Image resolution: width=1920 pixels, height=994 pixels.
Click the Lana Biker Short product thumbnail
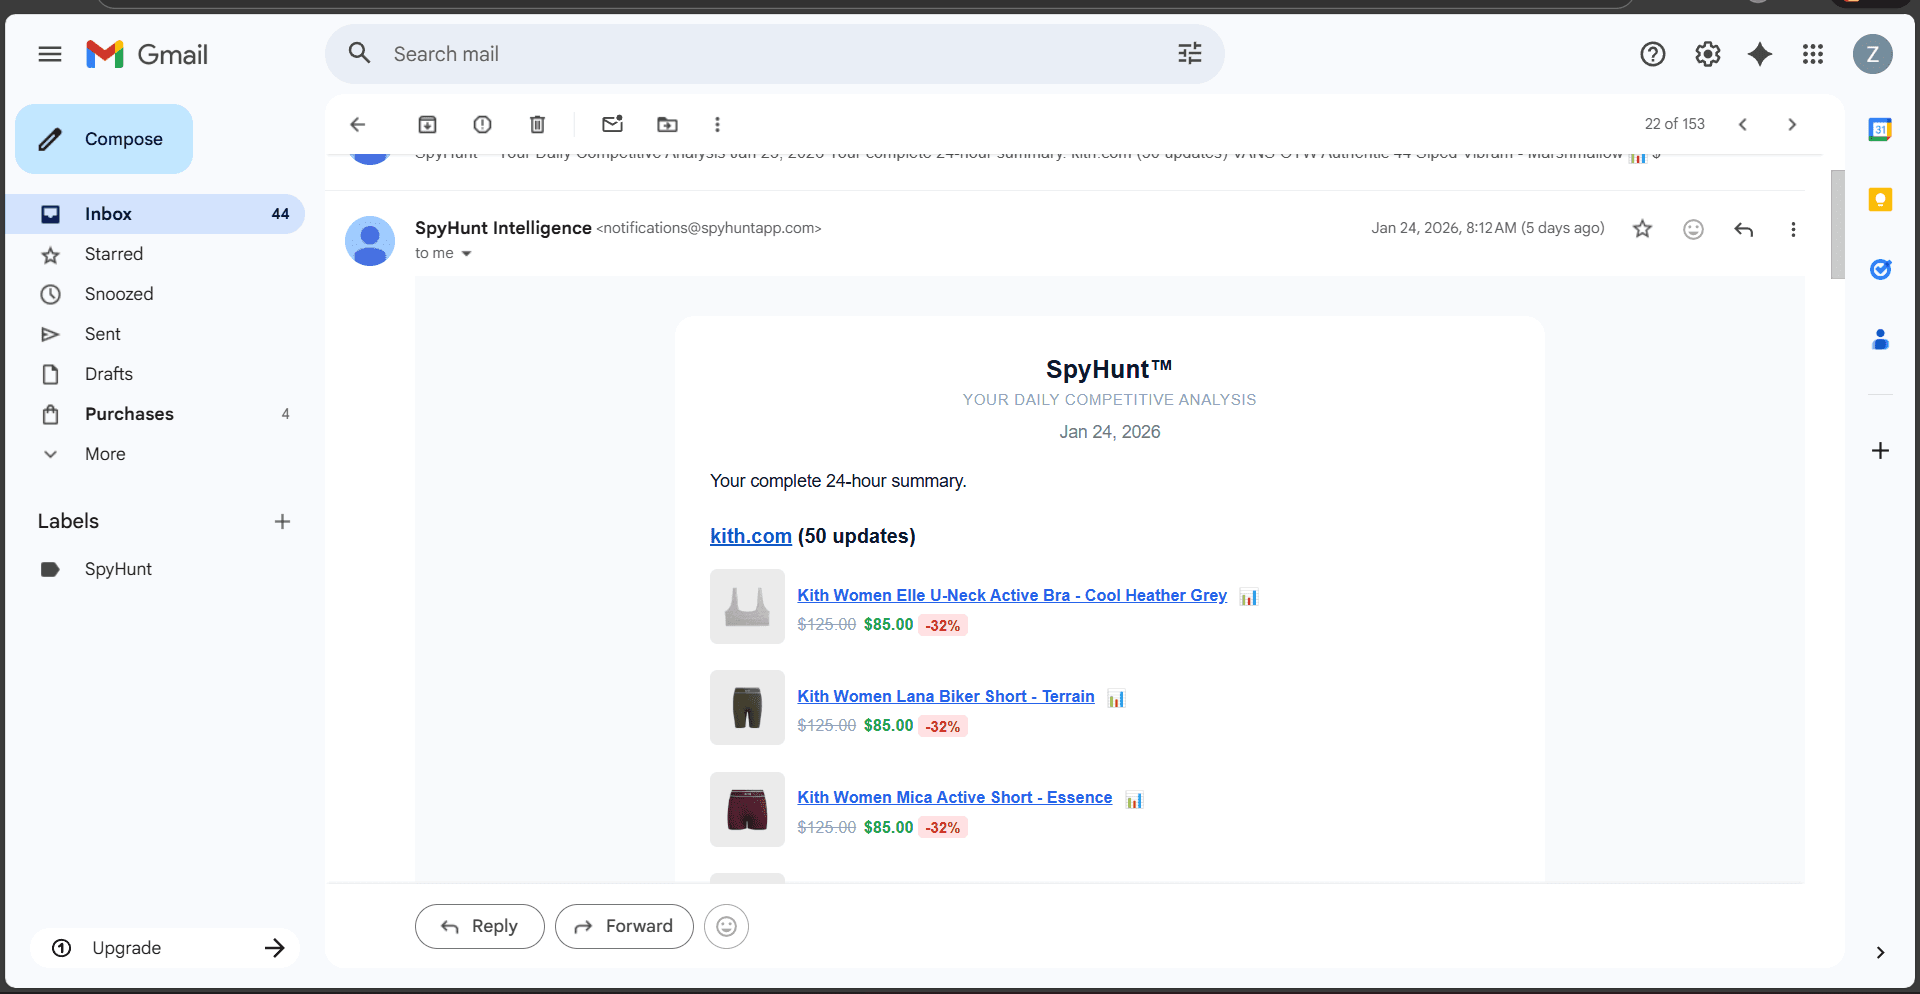746,707
